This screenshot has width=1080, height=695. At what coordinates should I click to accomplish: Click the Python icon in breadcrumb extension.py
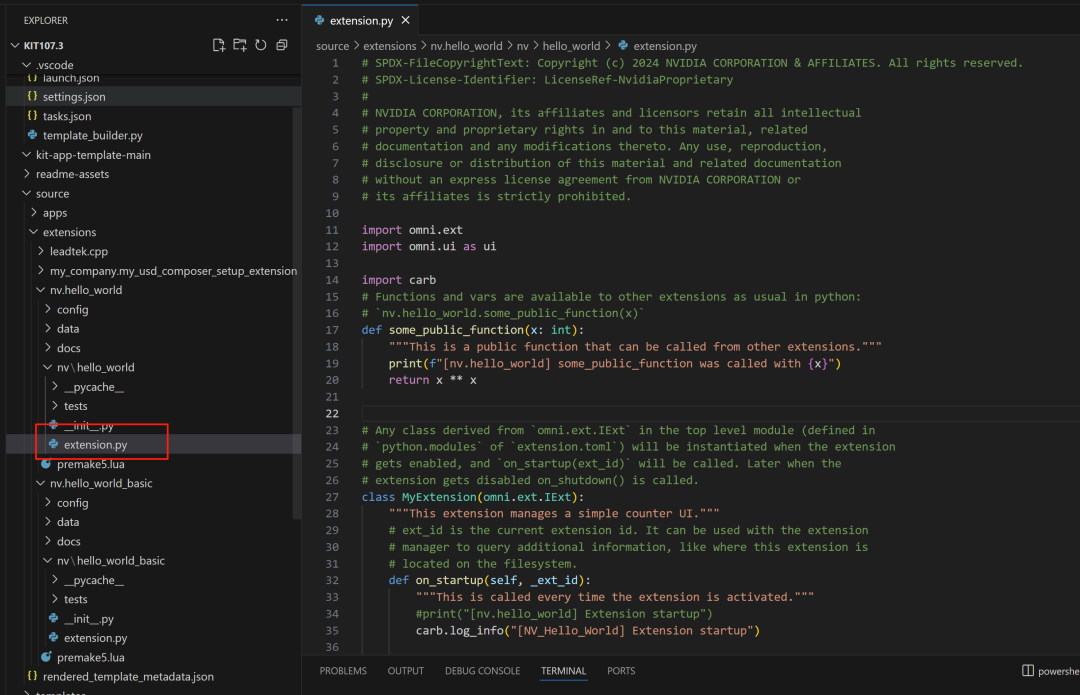(x=623, y=46)
